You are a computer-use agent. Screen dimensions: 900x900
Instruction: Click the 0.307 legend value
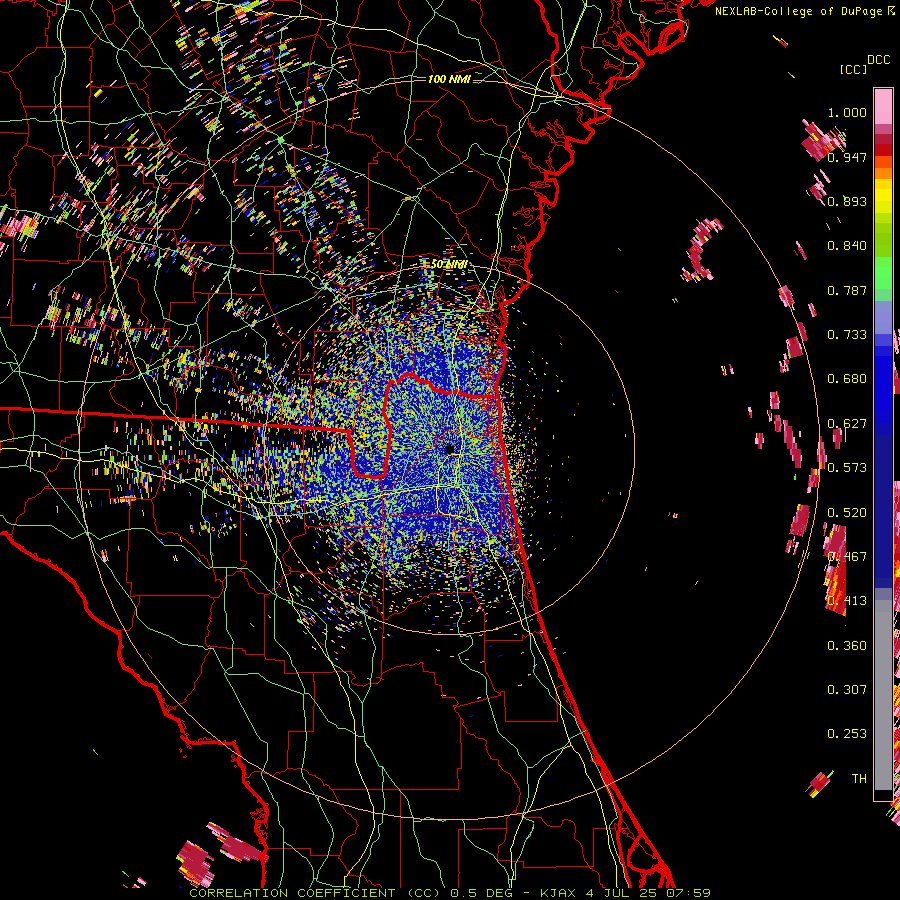tap(847, 690)
